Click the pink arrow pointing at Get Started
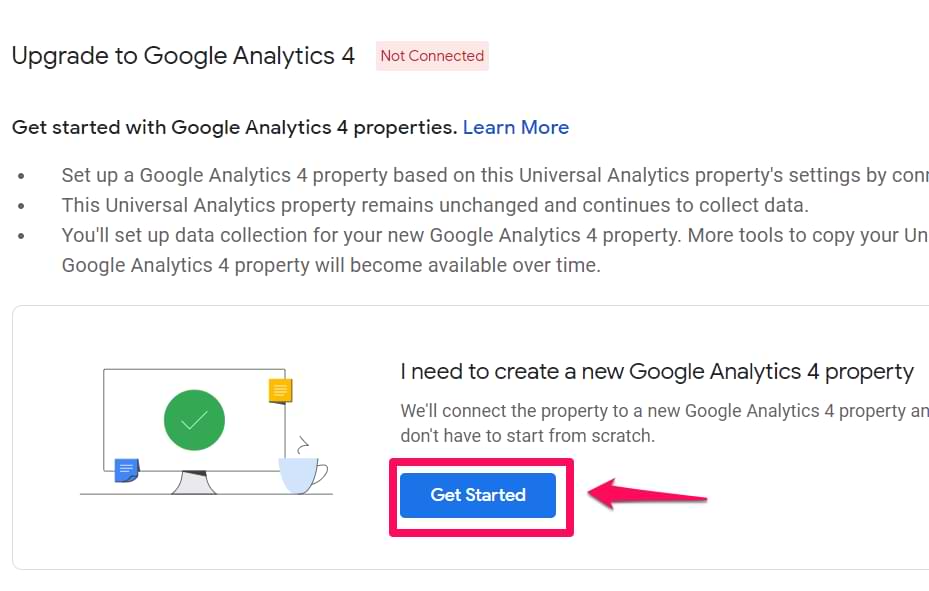The image size is (929, 591). point(648,495)
